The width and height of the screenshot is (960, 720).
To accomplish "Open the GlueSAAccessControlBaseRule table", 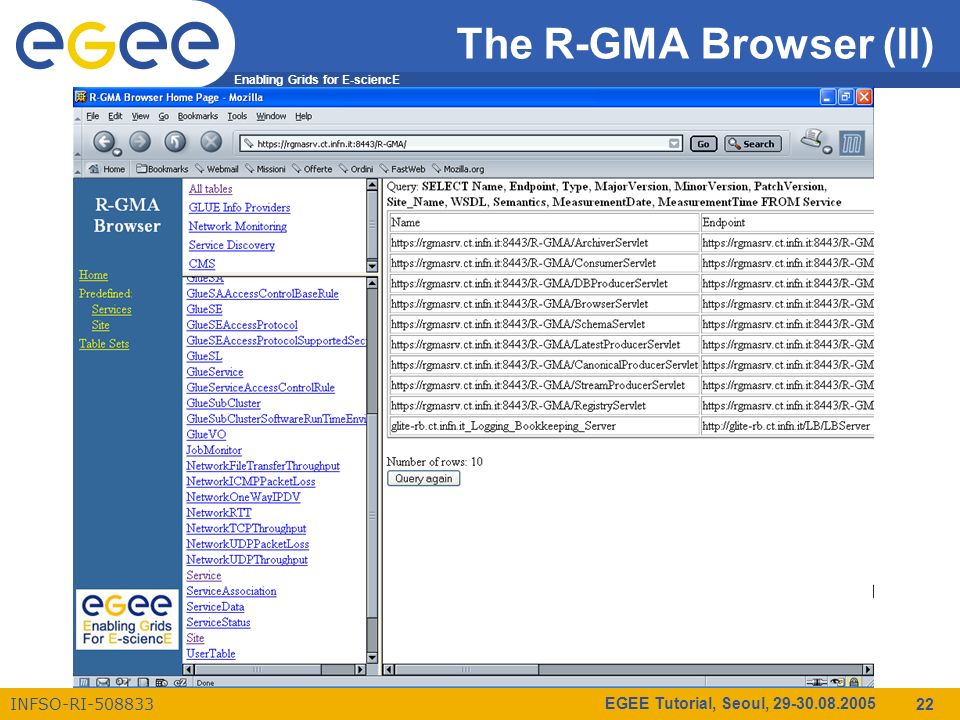I will click(x=263, y=294).
